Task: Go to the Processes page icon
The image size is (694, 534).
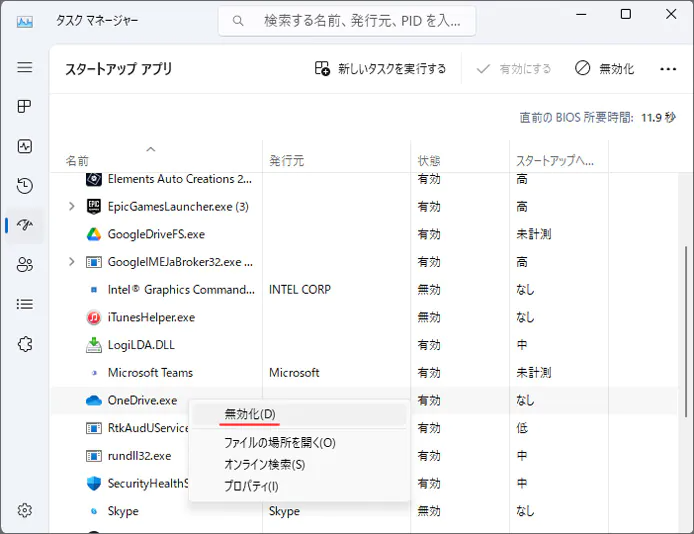Action: (25, 106)
